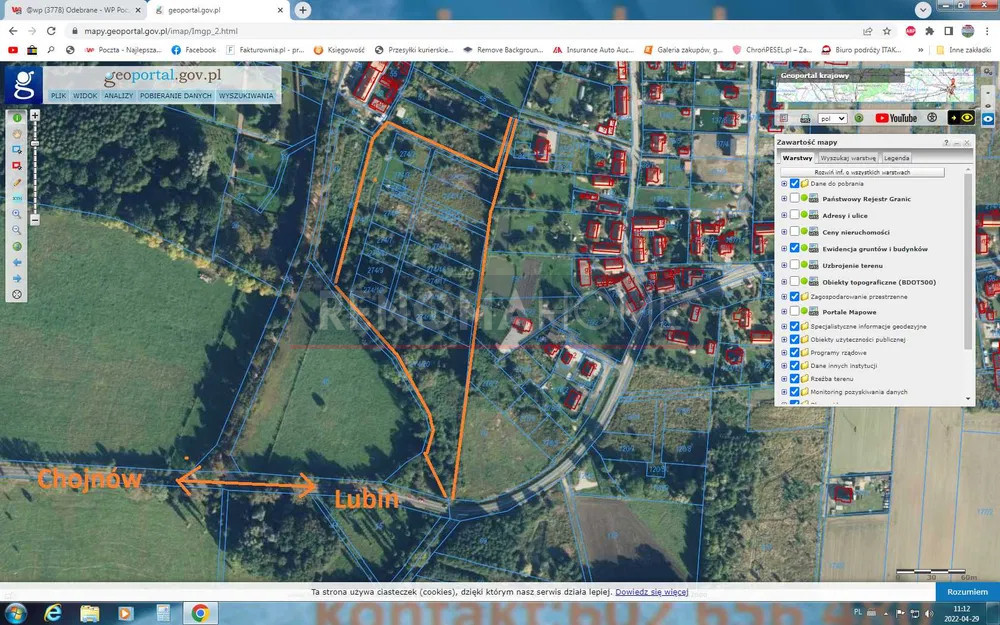Enable the Adresy i ulice layer

click(794, 216)
